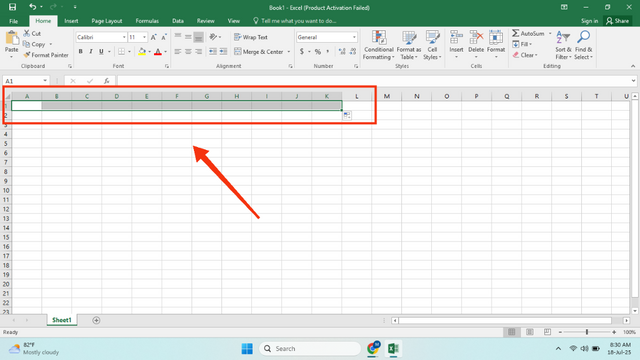Click Merge & Center button
The height and width of the screenshot is (360, 640).
[259, 51]
